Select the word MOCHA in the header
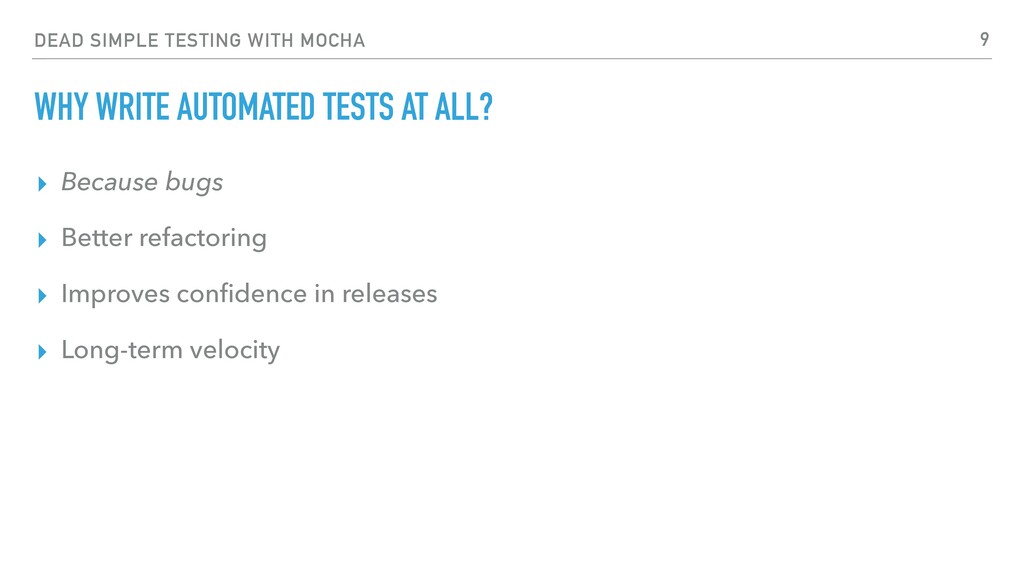 [332, 40]
